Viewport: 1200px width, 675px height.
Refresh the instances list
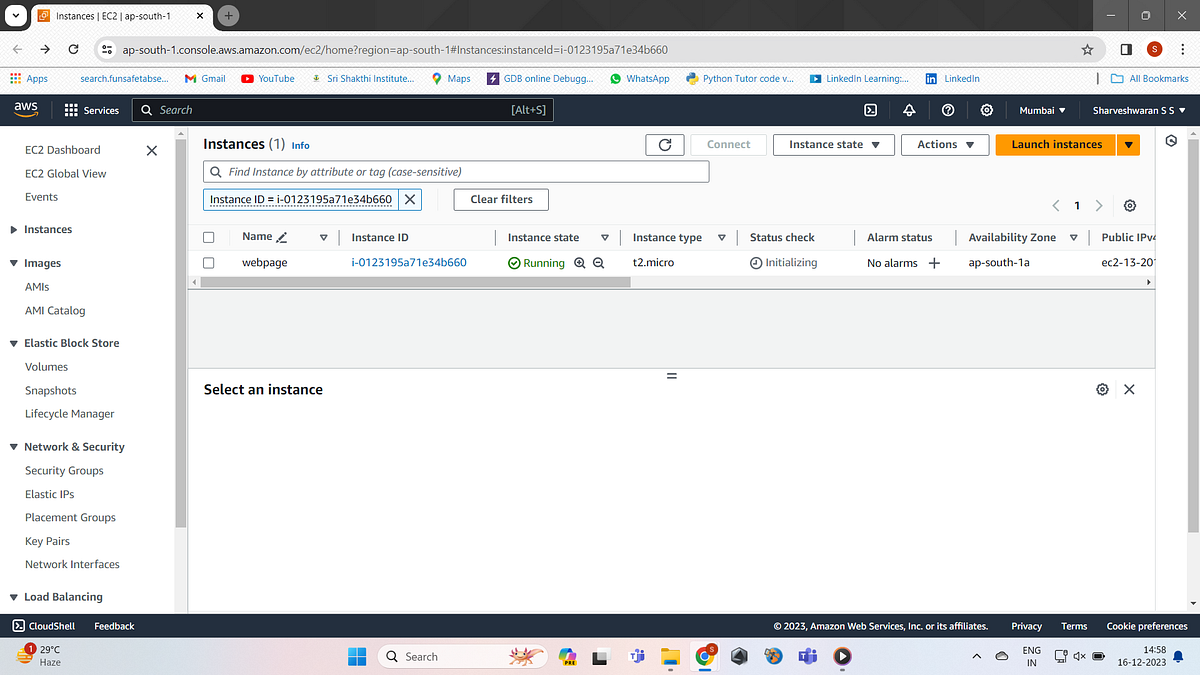[x=664, y=144]
